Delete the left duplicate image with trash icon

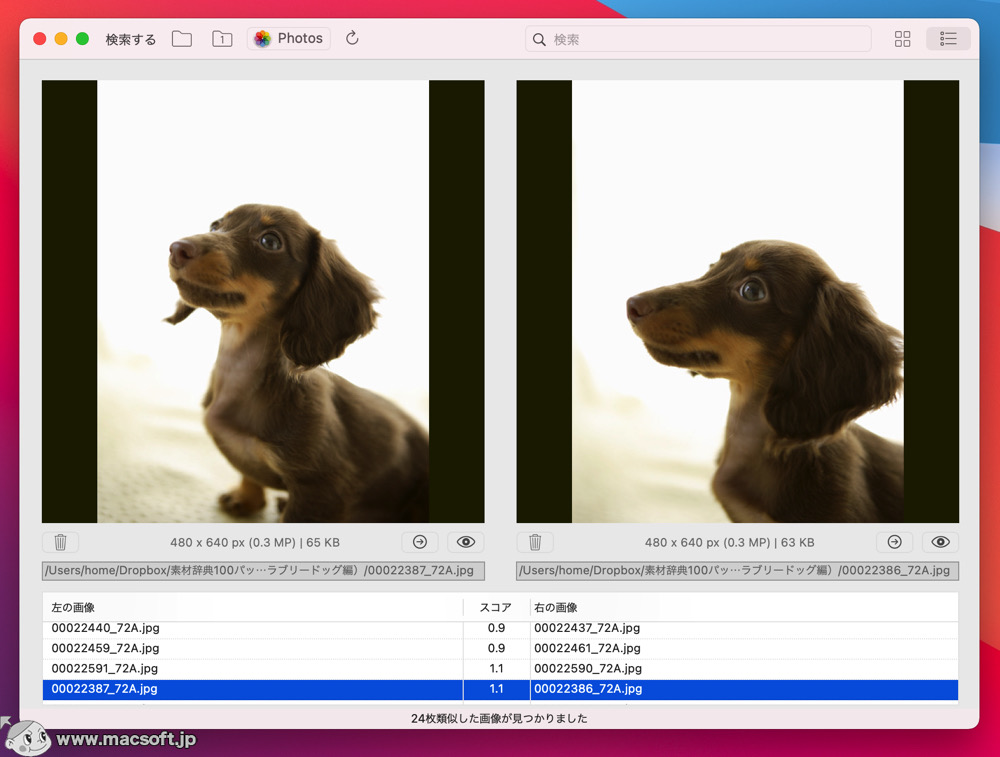[x=60, y=541]
